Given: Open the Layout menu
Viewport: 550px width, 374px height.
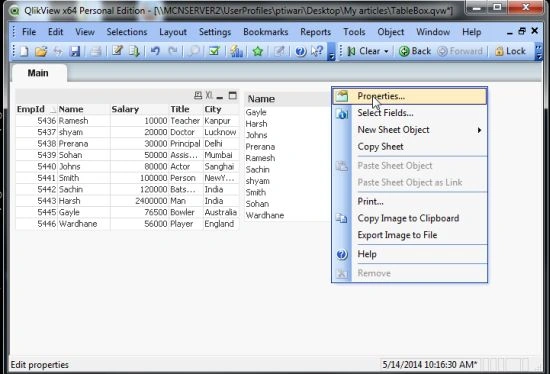Looking at the screenshot, I should tap(173, 32).
